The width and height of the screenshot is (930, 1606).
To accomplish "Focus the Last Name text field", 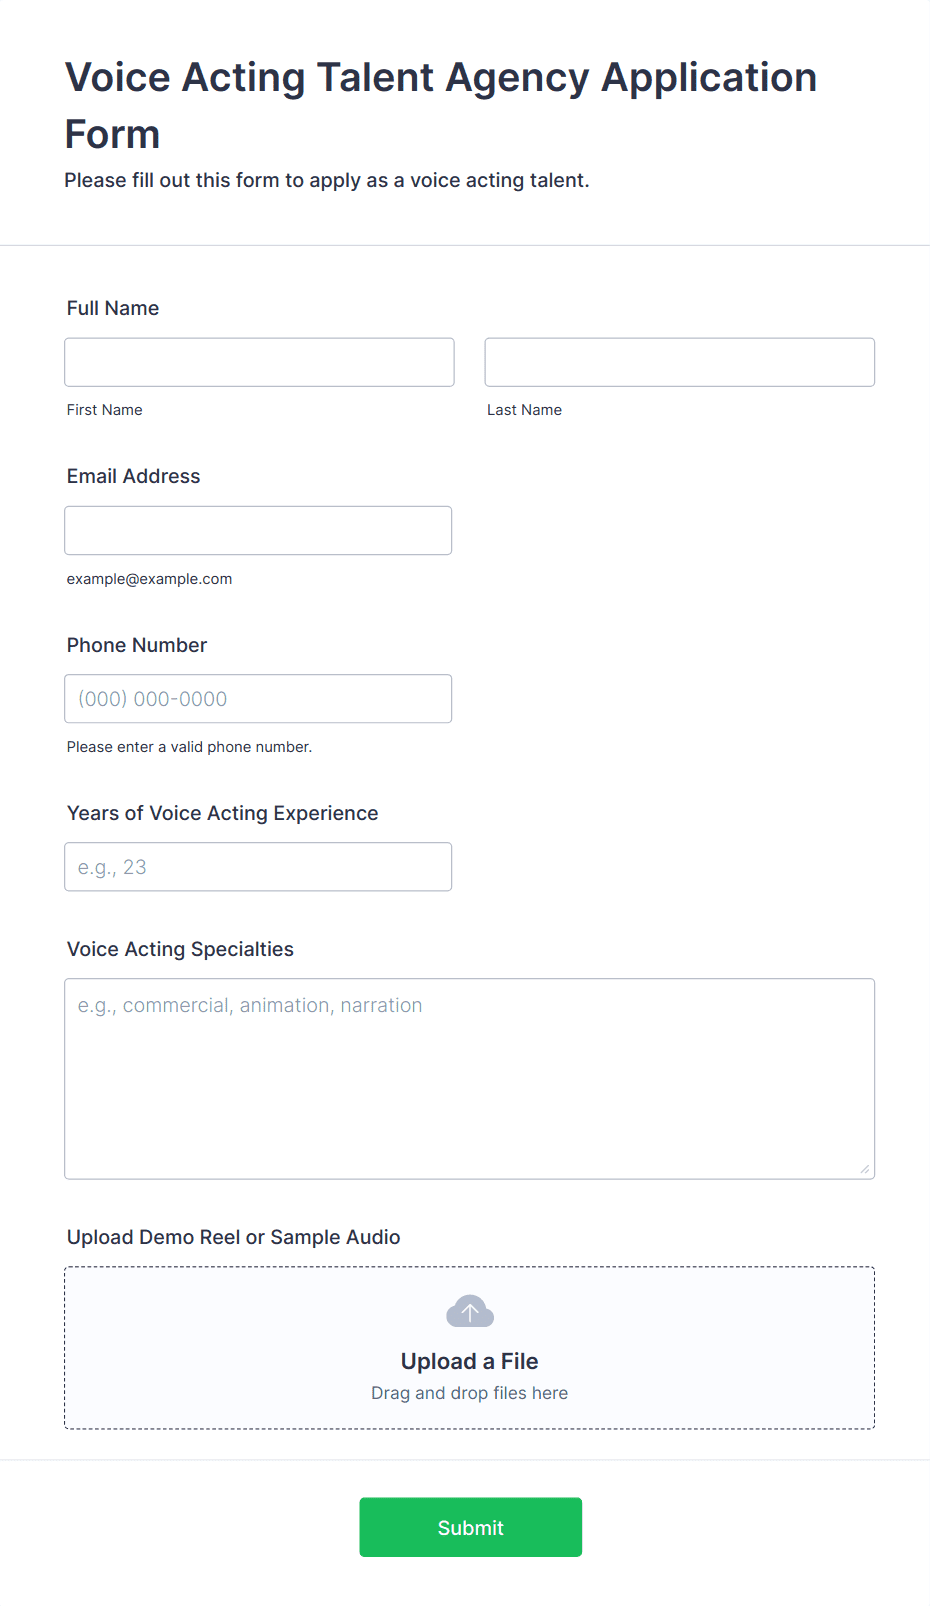I will pyautogui.click(x=679, y=362).
